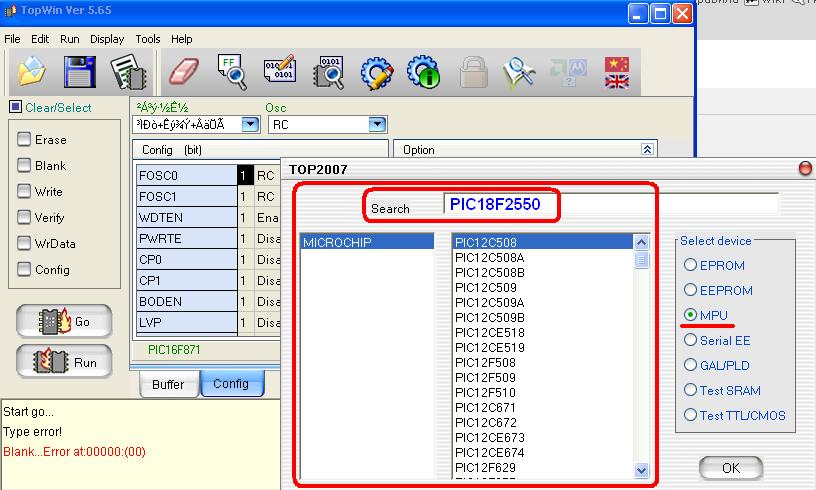Select PIC12F508 in device list

(543, 363)
